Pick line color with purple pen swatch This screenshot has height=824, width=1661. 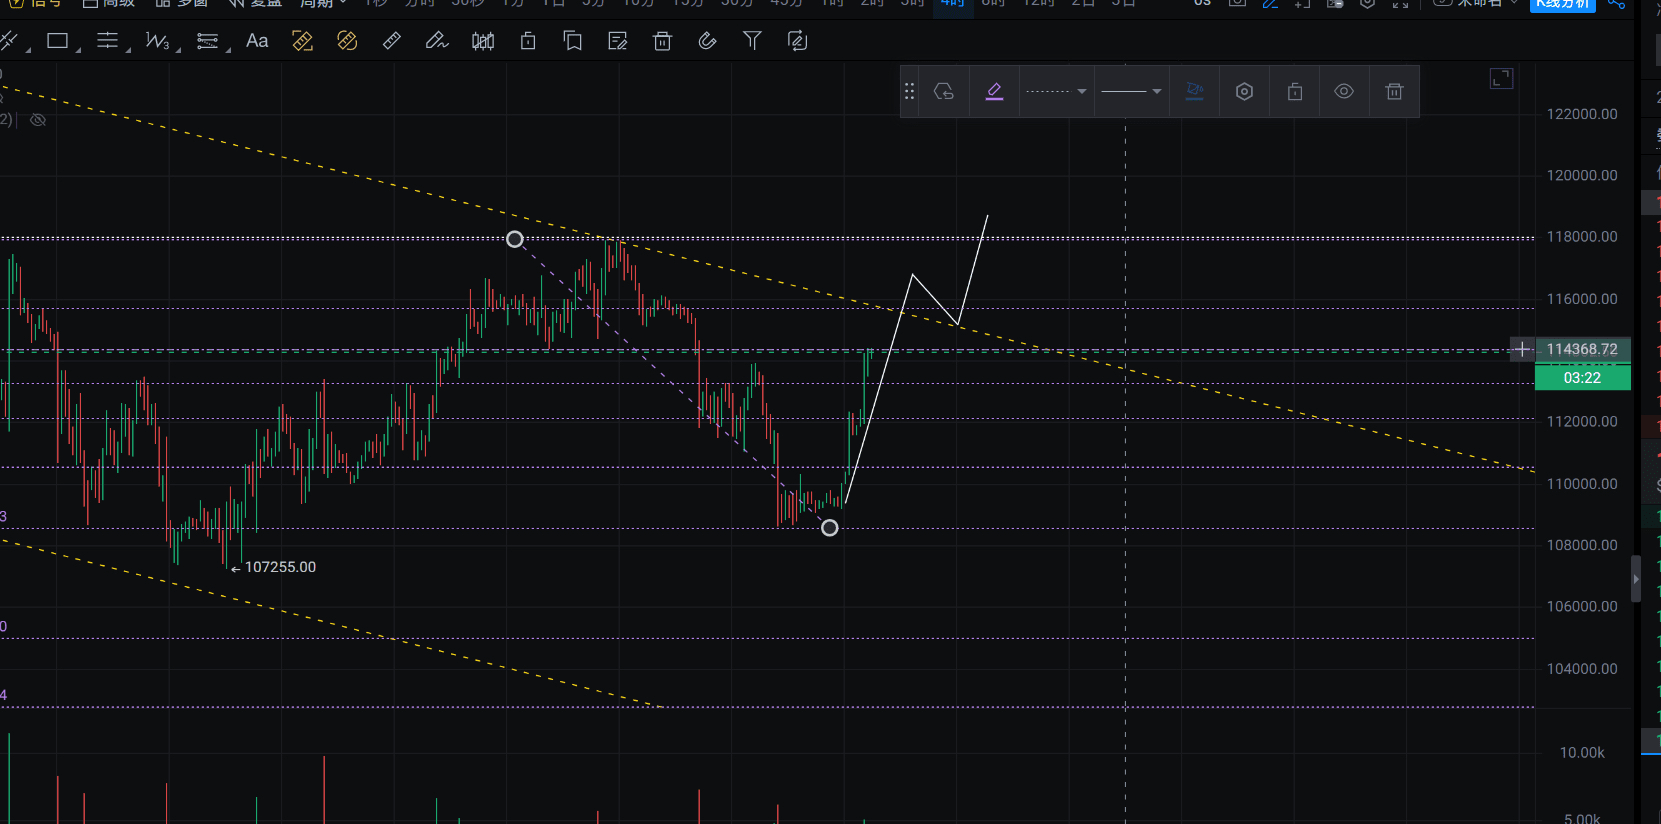[994, 92]
